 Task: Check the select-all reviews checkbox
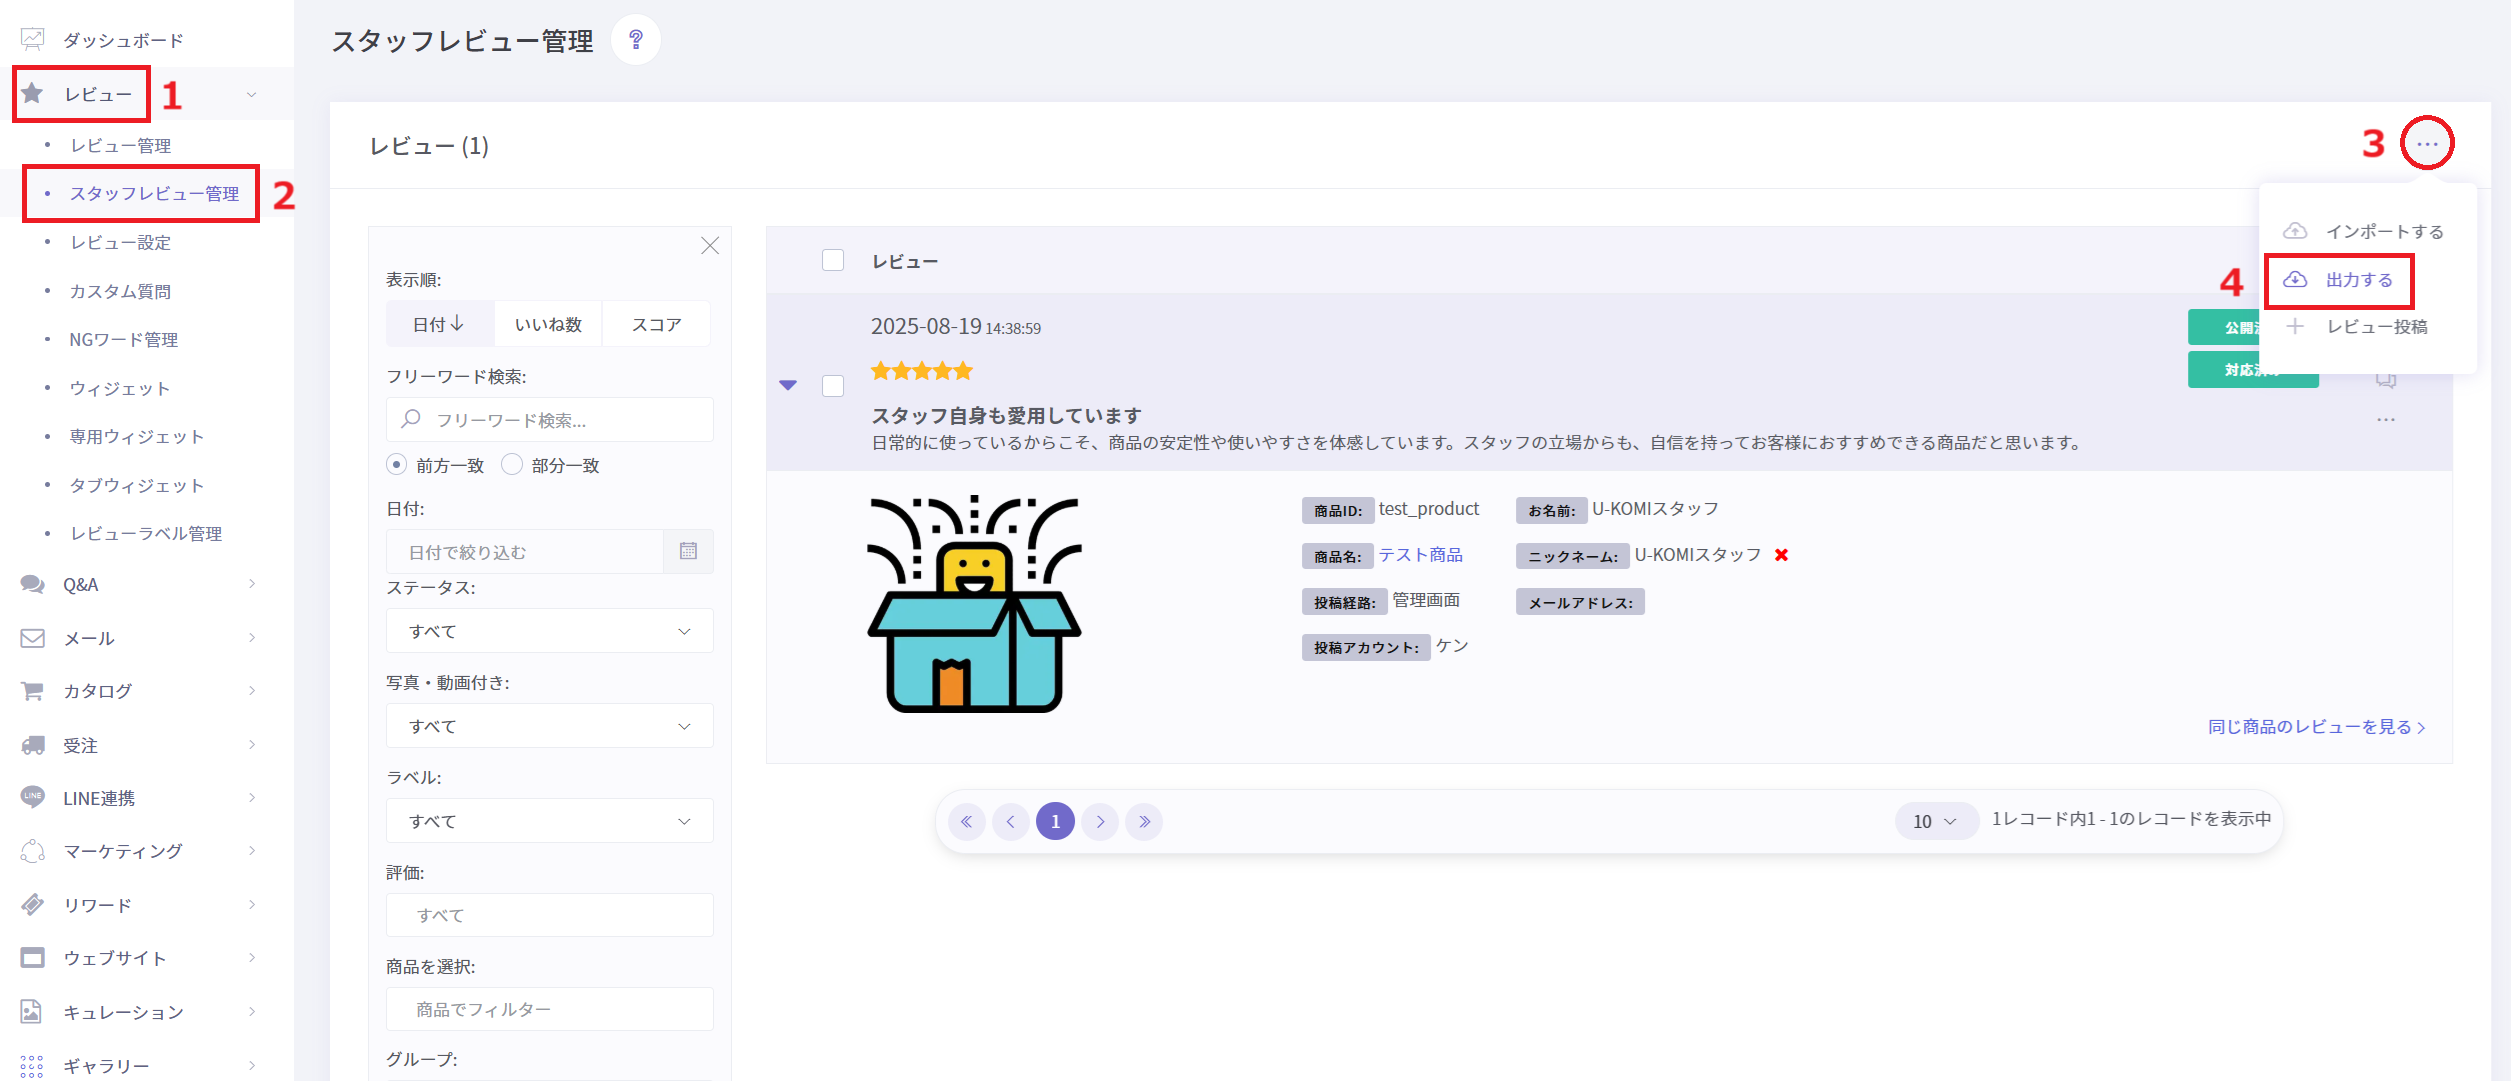pos(833,261)
